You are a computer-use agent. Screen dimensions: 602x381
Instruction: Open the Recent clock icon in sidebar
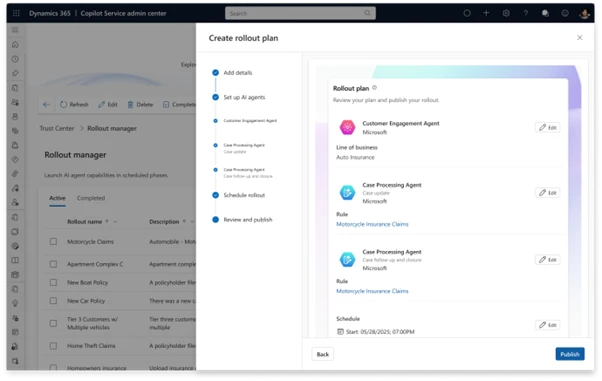[x=15, y=59]
